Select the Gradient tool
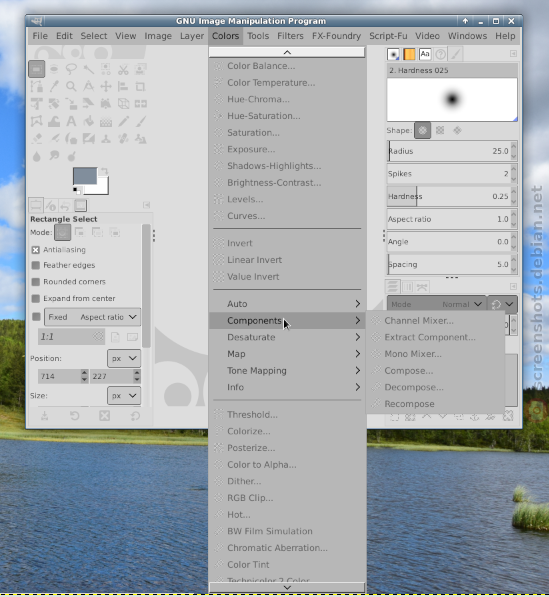Image resolution: width=549 pixels, height=597 pixels. click(106, 121)
